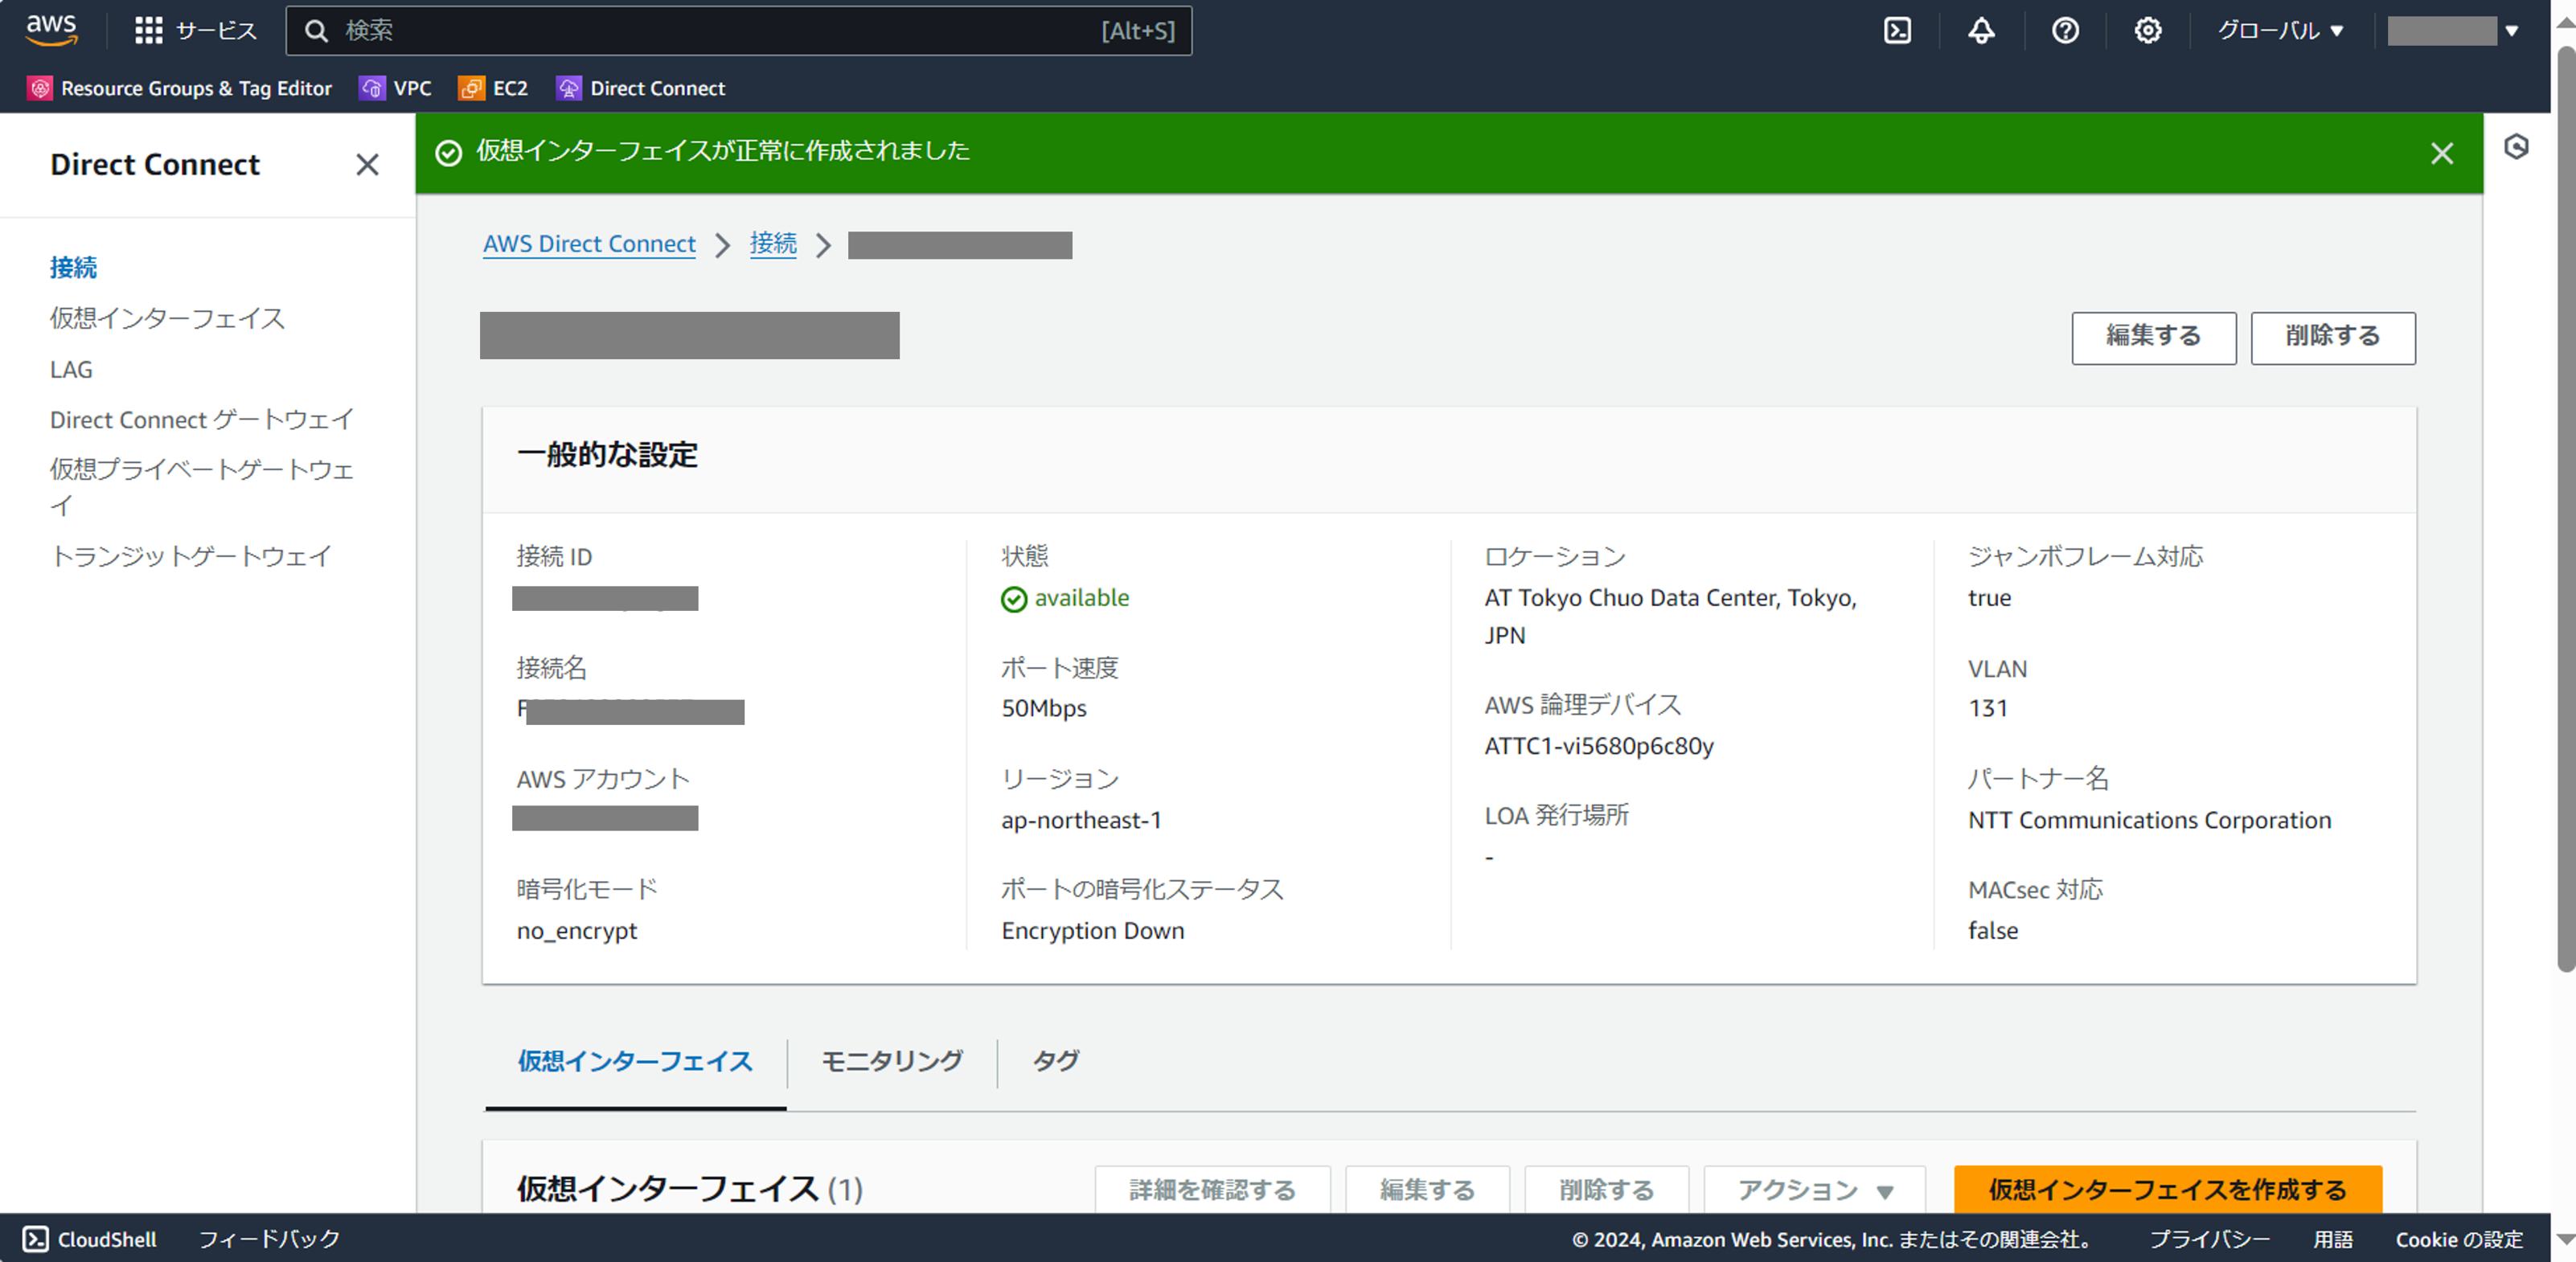Open the services grid menu
The width and height of the screenshot is (2576, 1262).
click(x=148, y=30)
